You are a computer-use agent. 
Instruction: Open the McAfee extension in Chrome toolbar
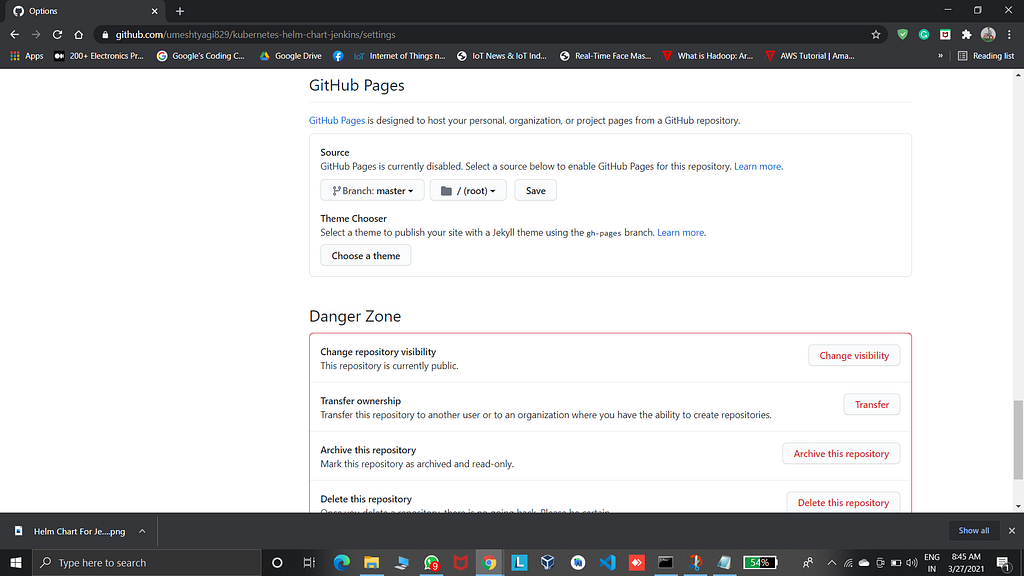[945, 35]
